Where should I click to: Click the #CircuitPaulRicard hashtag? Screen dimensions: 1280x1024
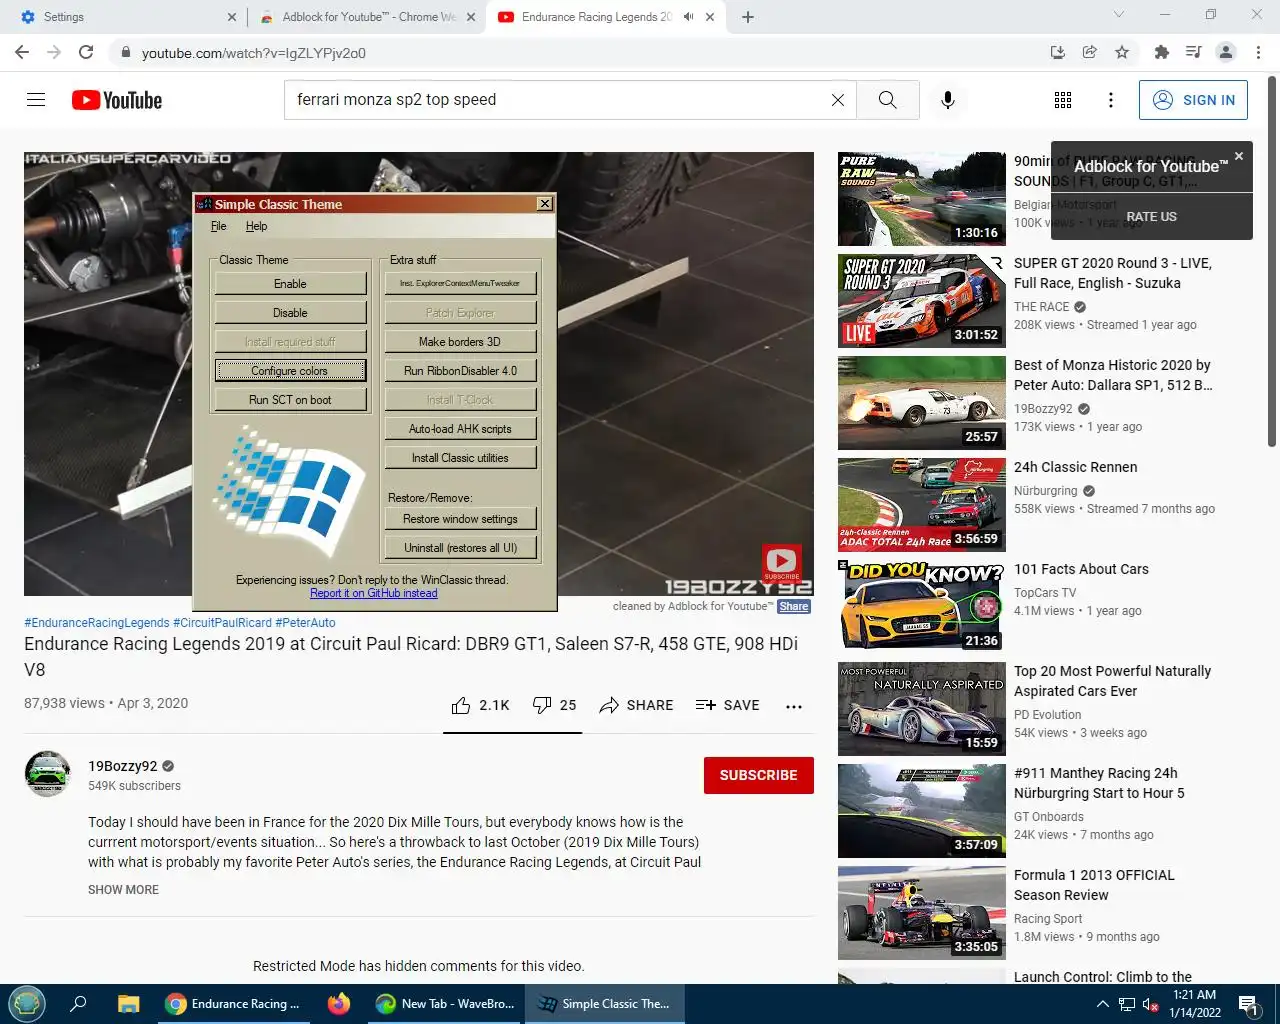click(222, 623)
